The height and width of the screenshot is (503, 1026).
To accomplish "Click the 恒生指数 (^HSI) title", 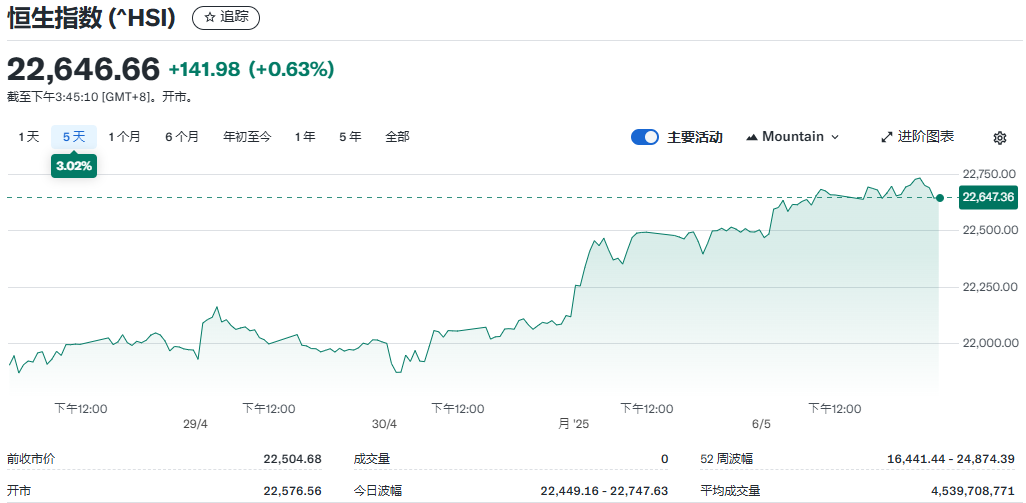I will click(x=92, y=18).
